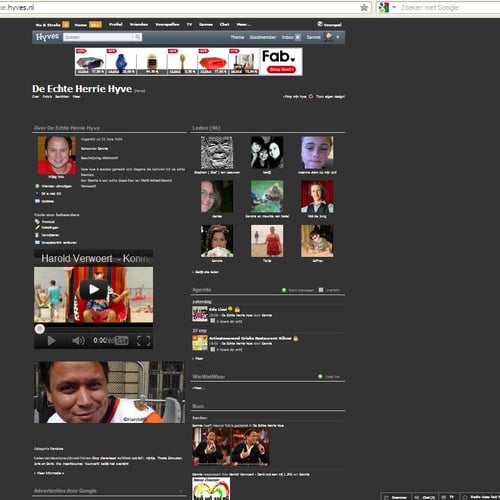The image size is (500, 500).
Task: Open member thumbnail of three women
Action: [x=267, y=152]
